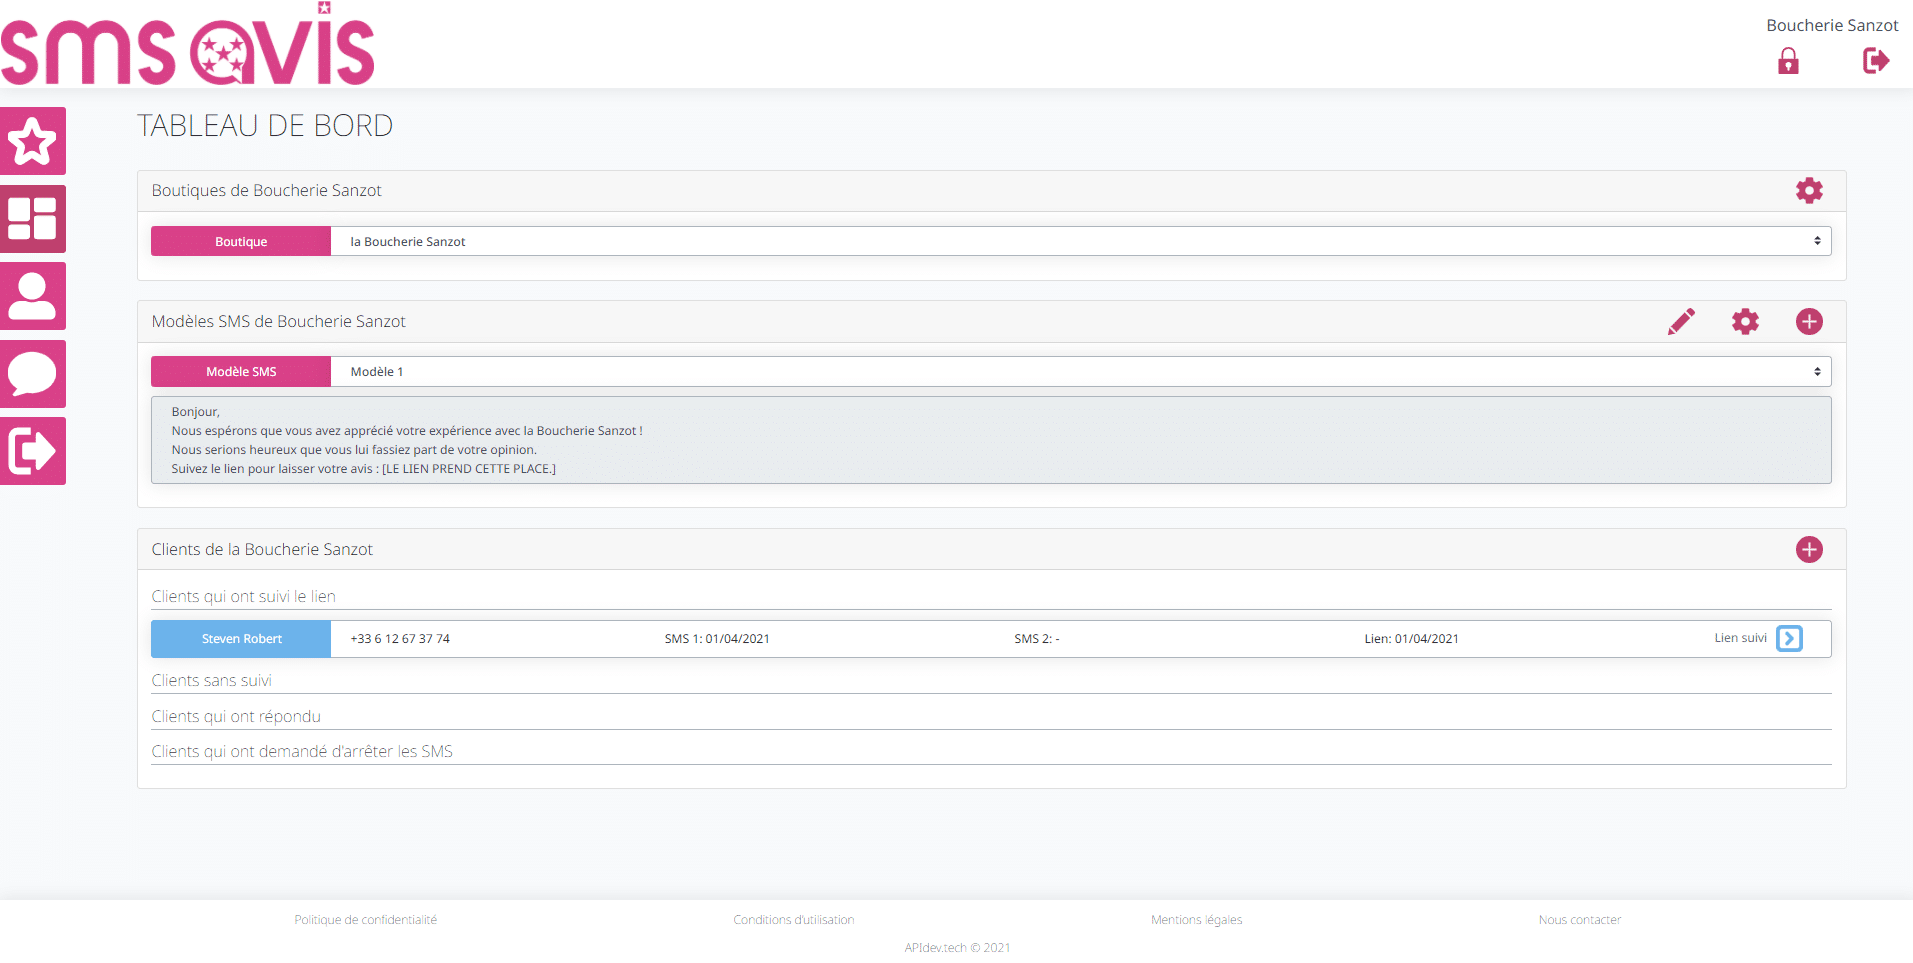Click the SMS Avis logo
This screenshot has height=963, width=1913.
click(x=188, y=47)
